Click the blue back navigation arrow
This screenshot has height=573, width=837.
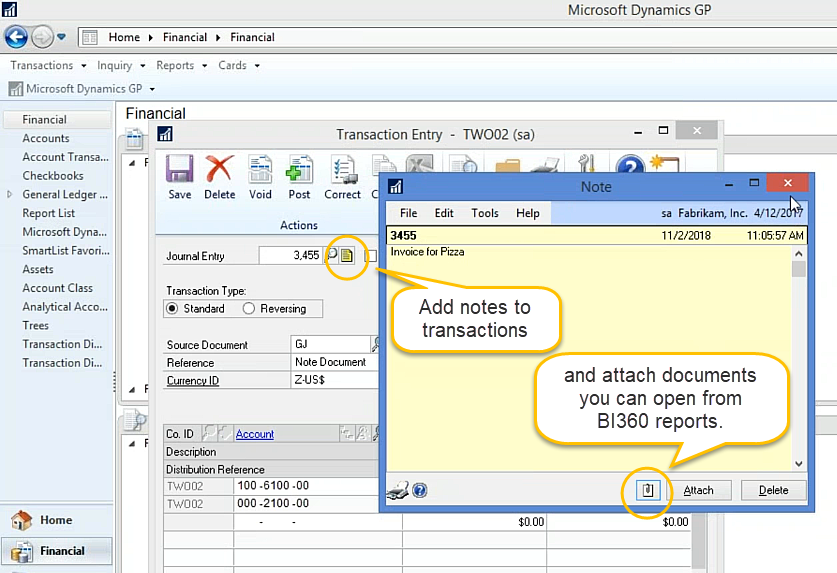tap(17, 37)
